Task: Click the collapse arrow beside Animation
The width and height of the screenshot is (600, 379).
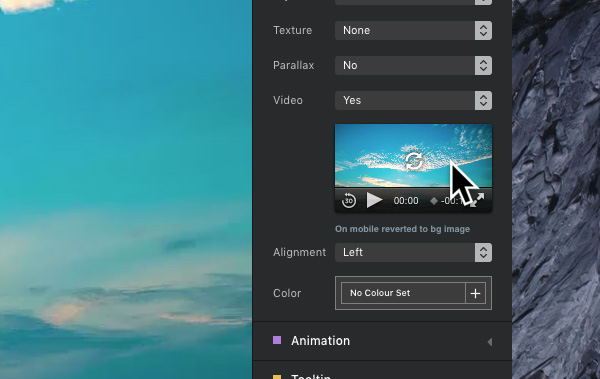Action: point(490,342)
